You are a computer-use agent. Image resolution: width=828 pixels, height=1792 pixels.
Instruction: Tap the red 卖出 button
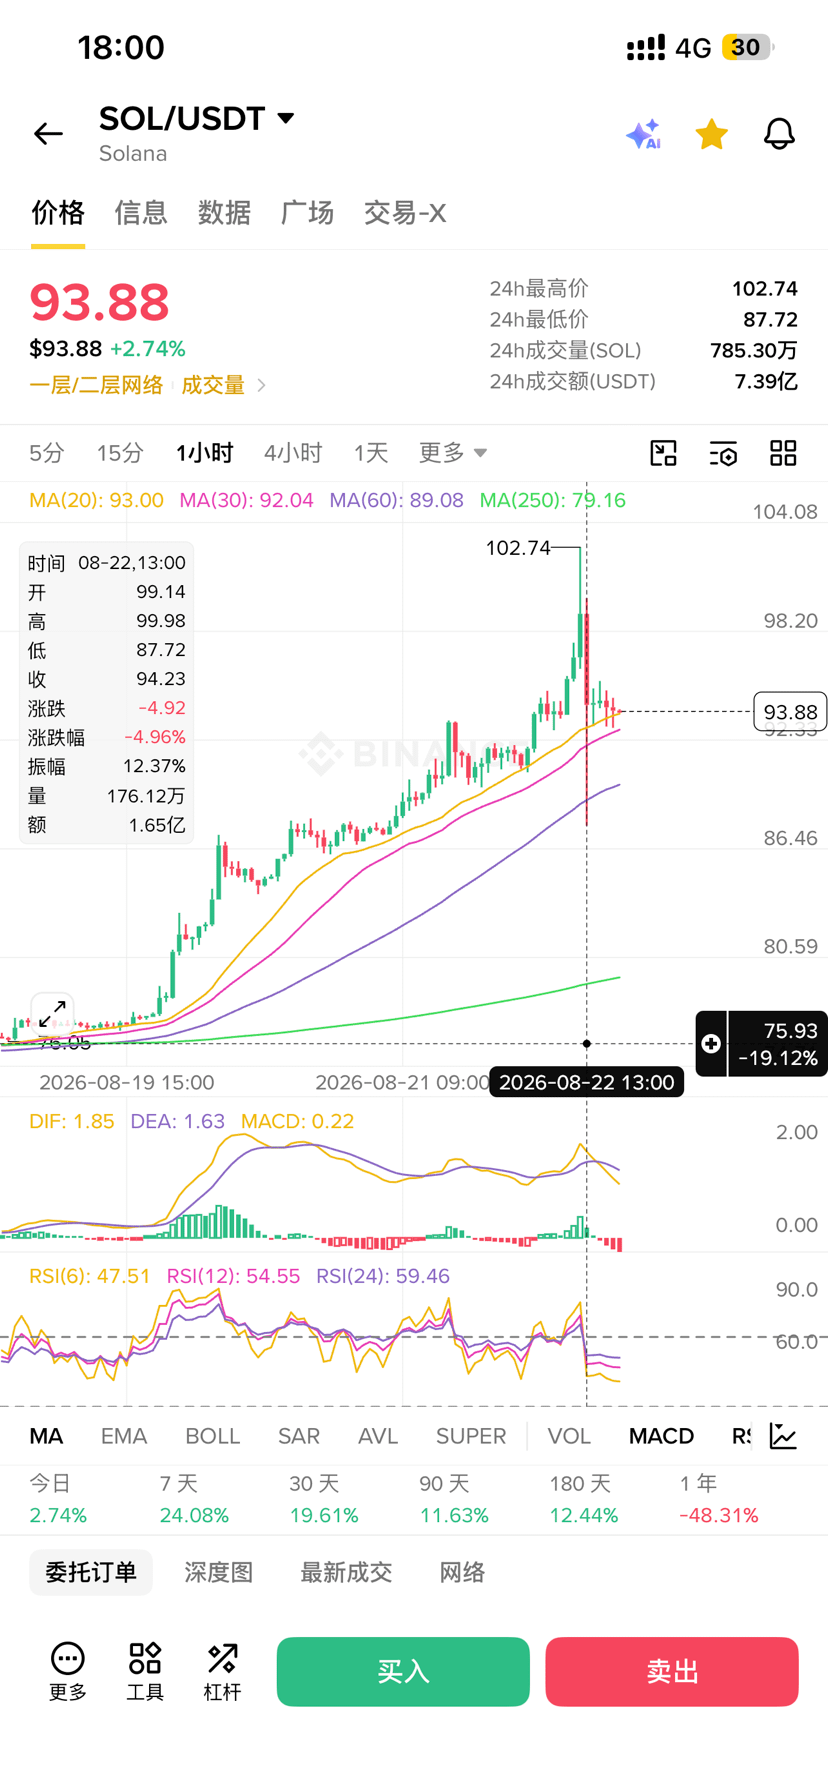tap(672, 1671)
